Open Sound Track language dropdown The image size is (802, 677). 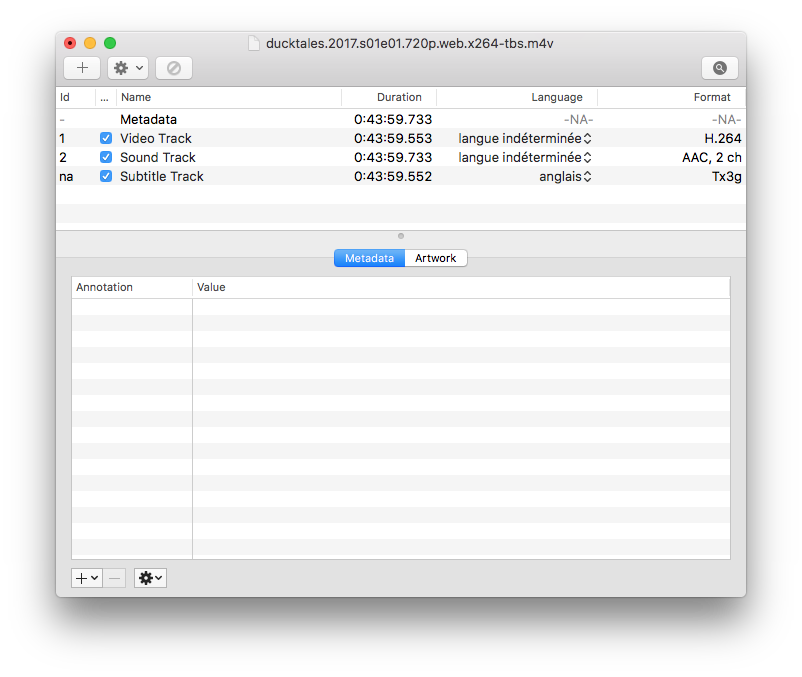[525, 157]
